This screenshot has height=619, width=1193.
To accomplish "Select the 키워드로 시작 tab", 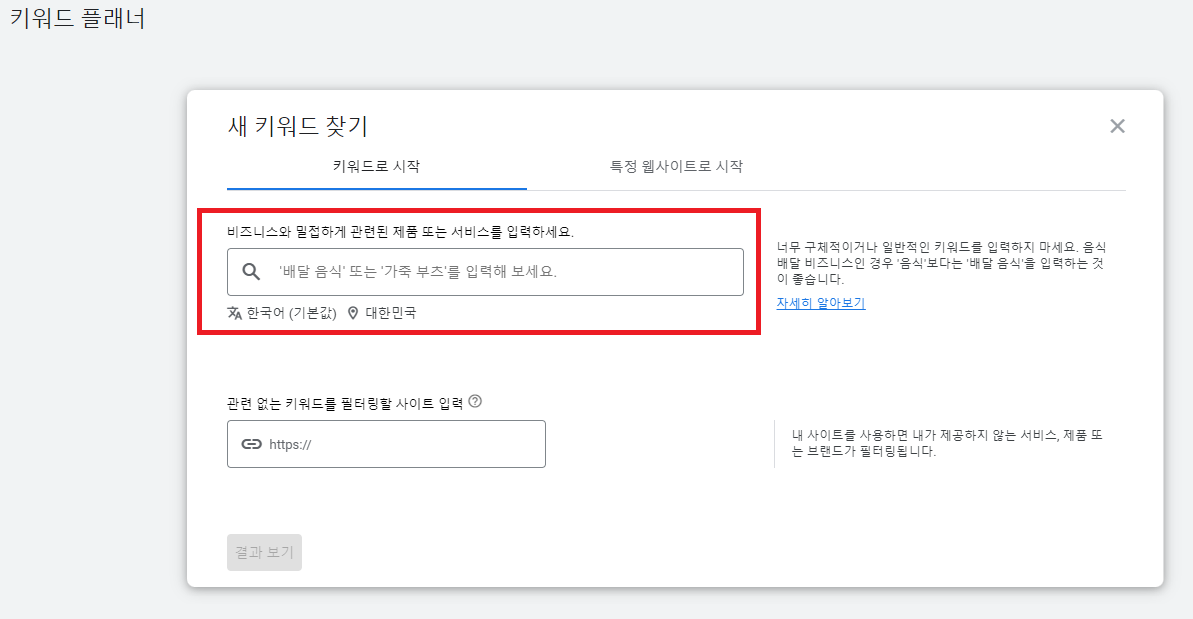I will 378,164.
